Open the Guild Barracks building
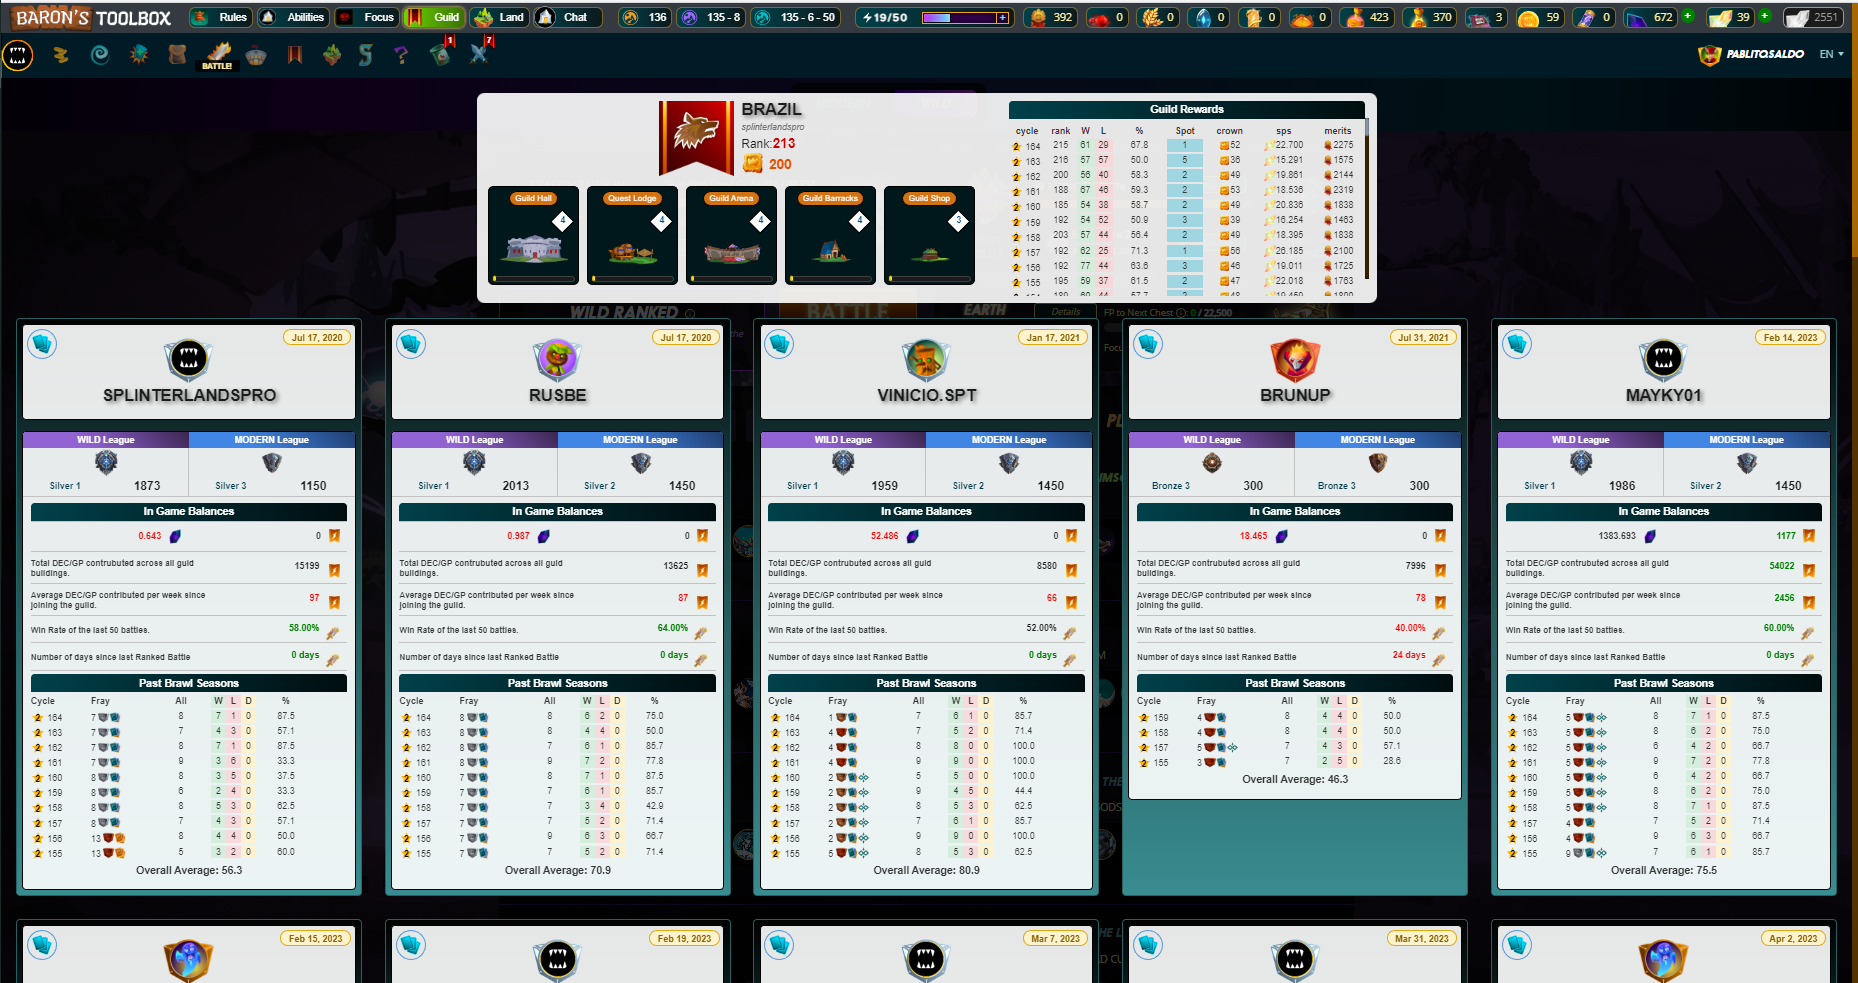This screenshot has width=1858, height=983. point(830,235)
